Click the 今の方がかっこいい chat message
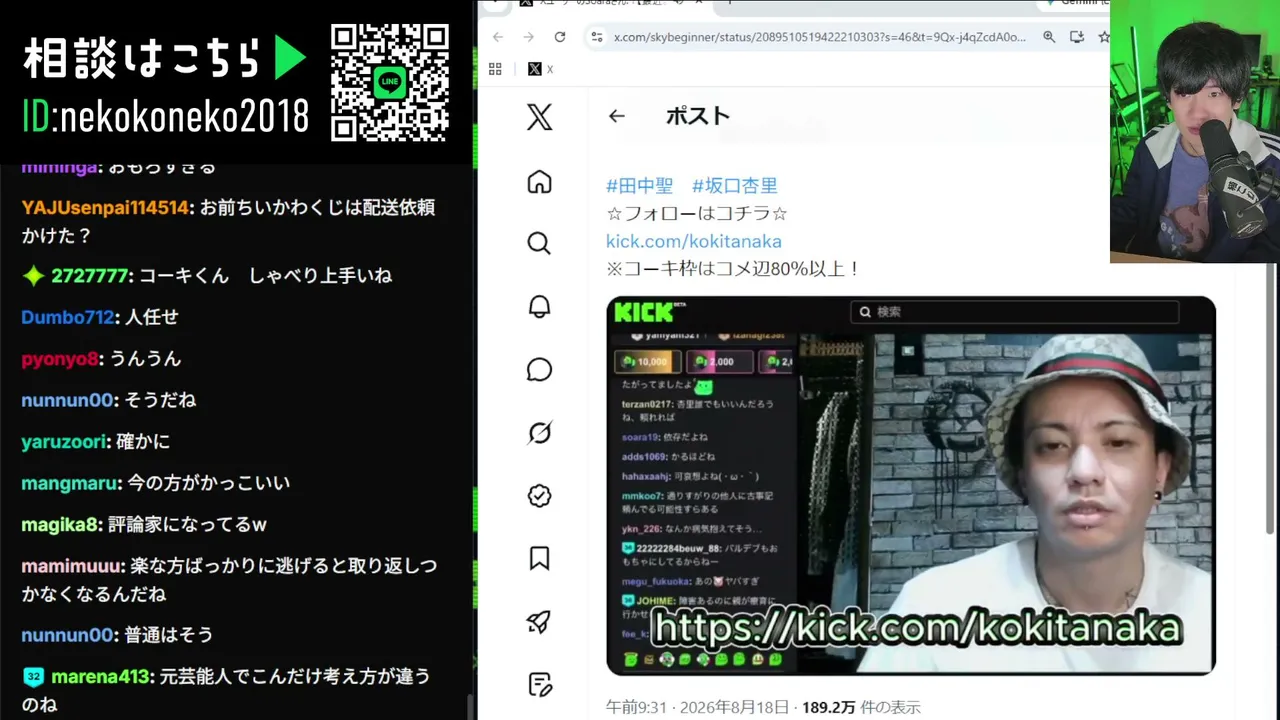Viewport: 1280px width, 720px height. tap(209, 483)
